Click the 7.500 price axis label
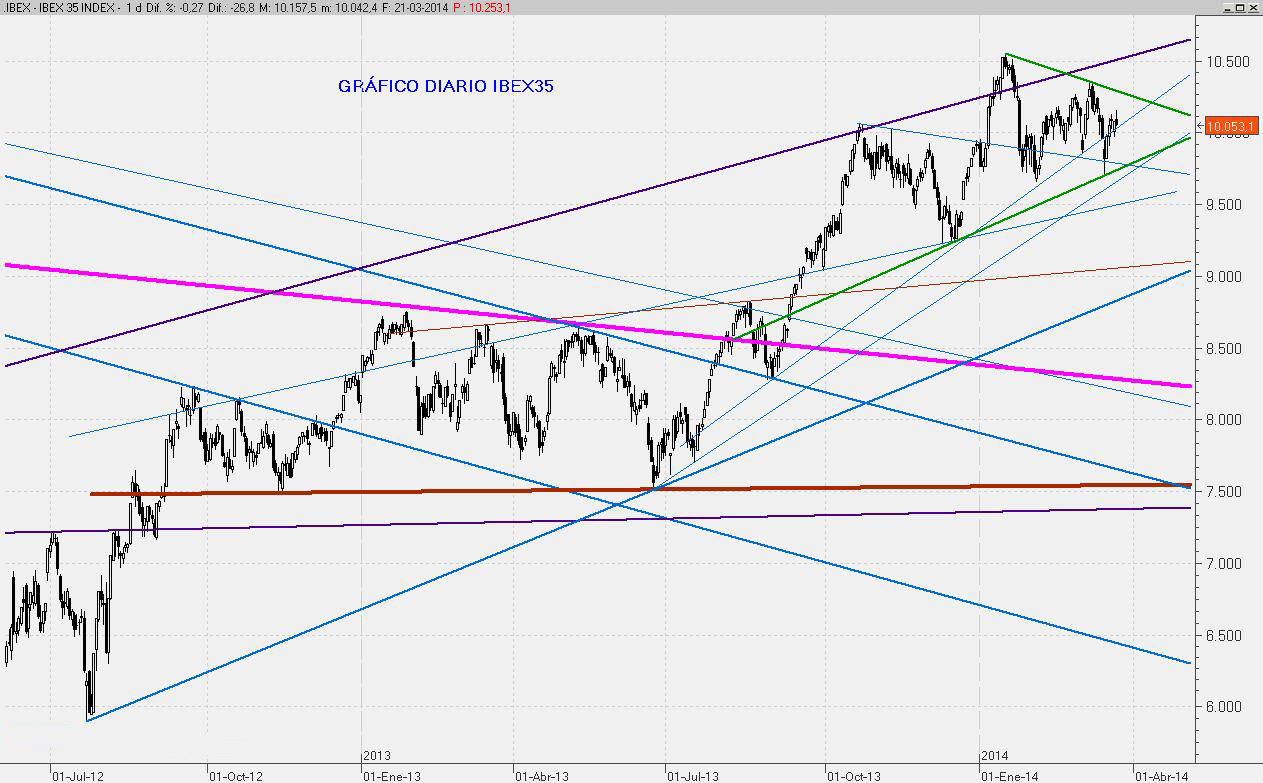This screenshot has width=1263, height=783. pyautogui.click(x=1228, y=492)
